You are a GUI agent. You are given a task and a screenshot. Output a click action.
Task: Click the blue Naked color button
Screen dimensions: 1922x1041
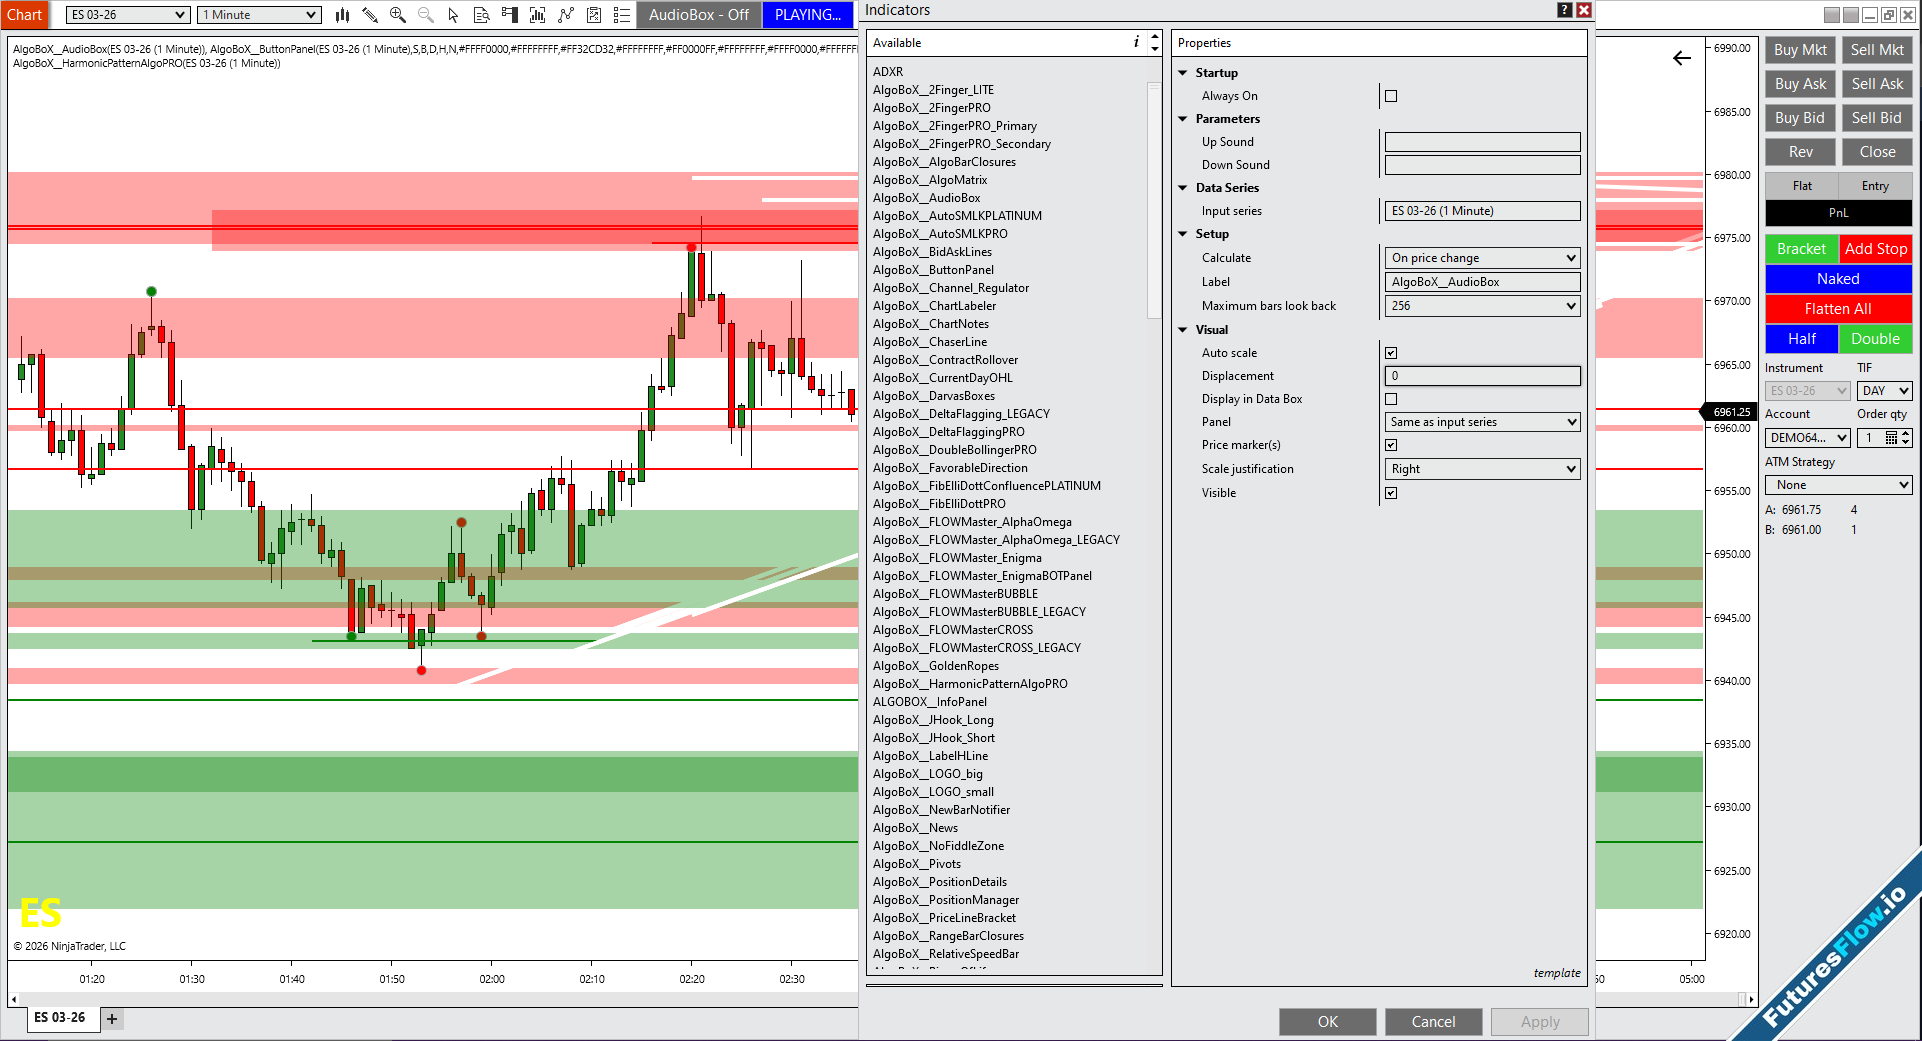(1837, 279)
